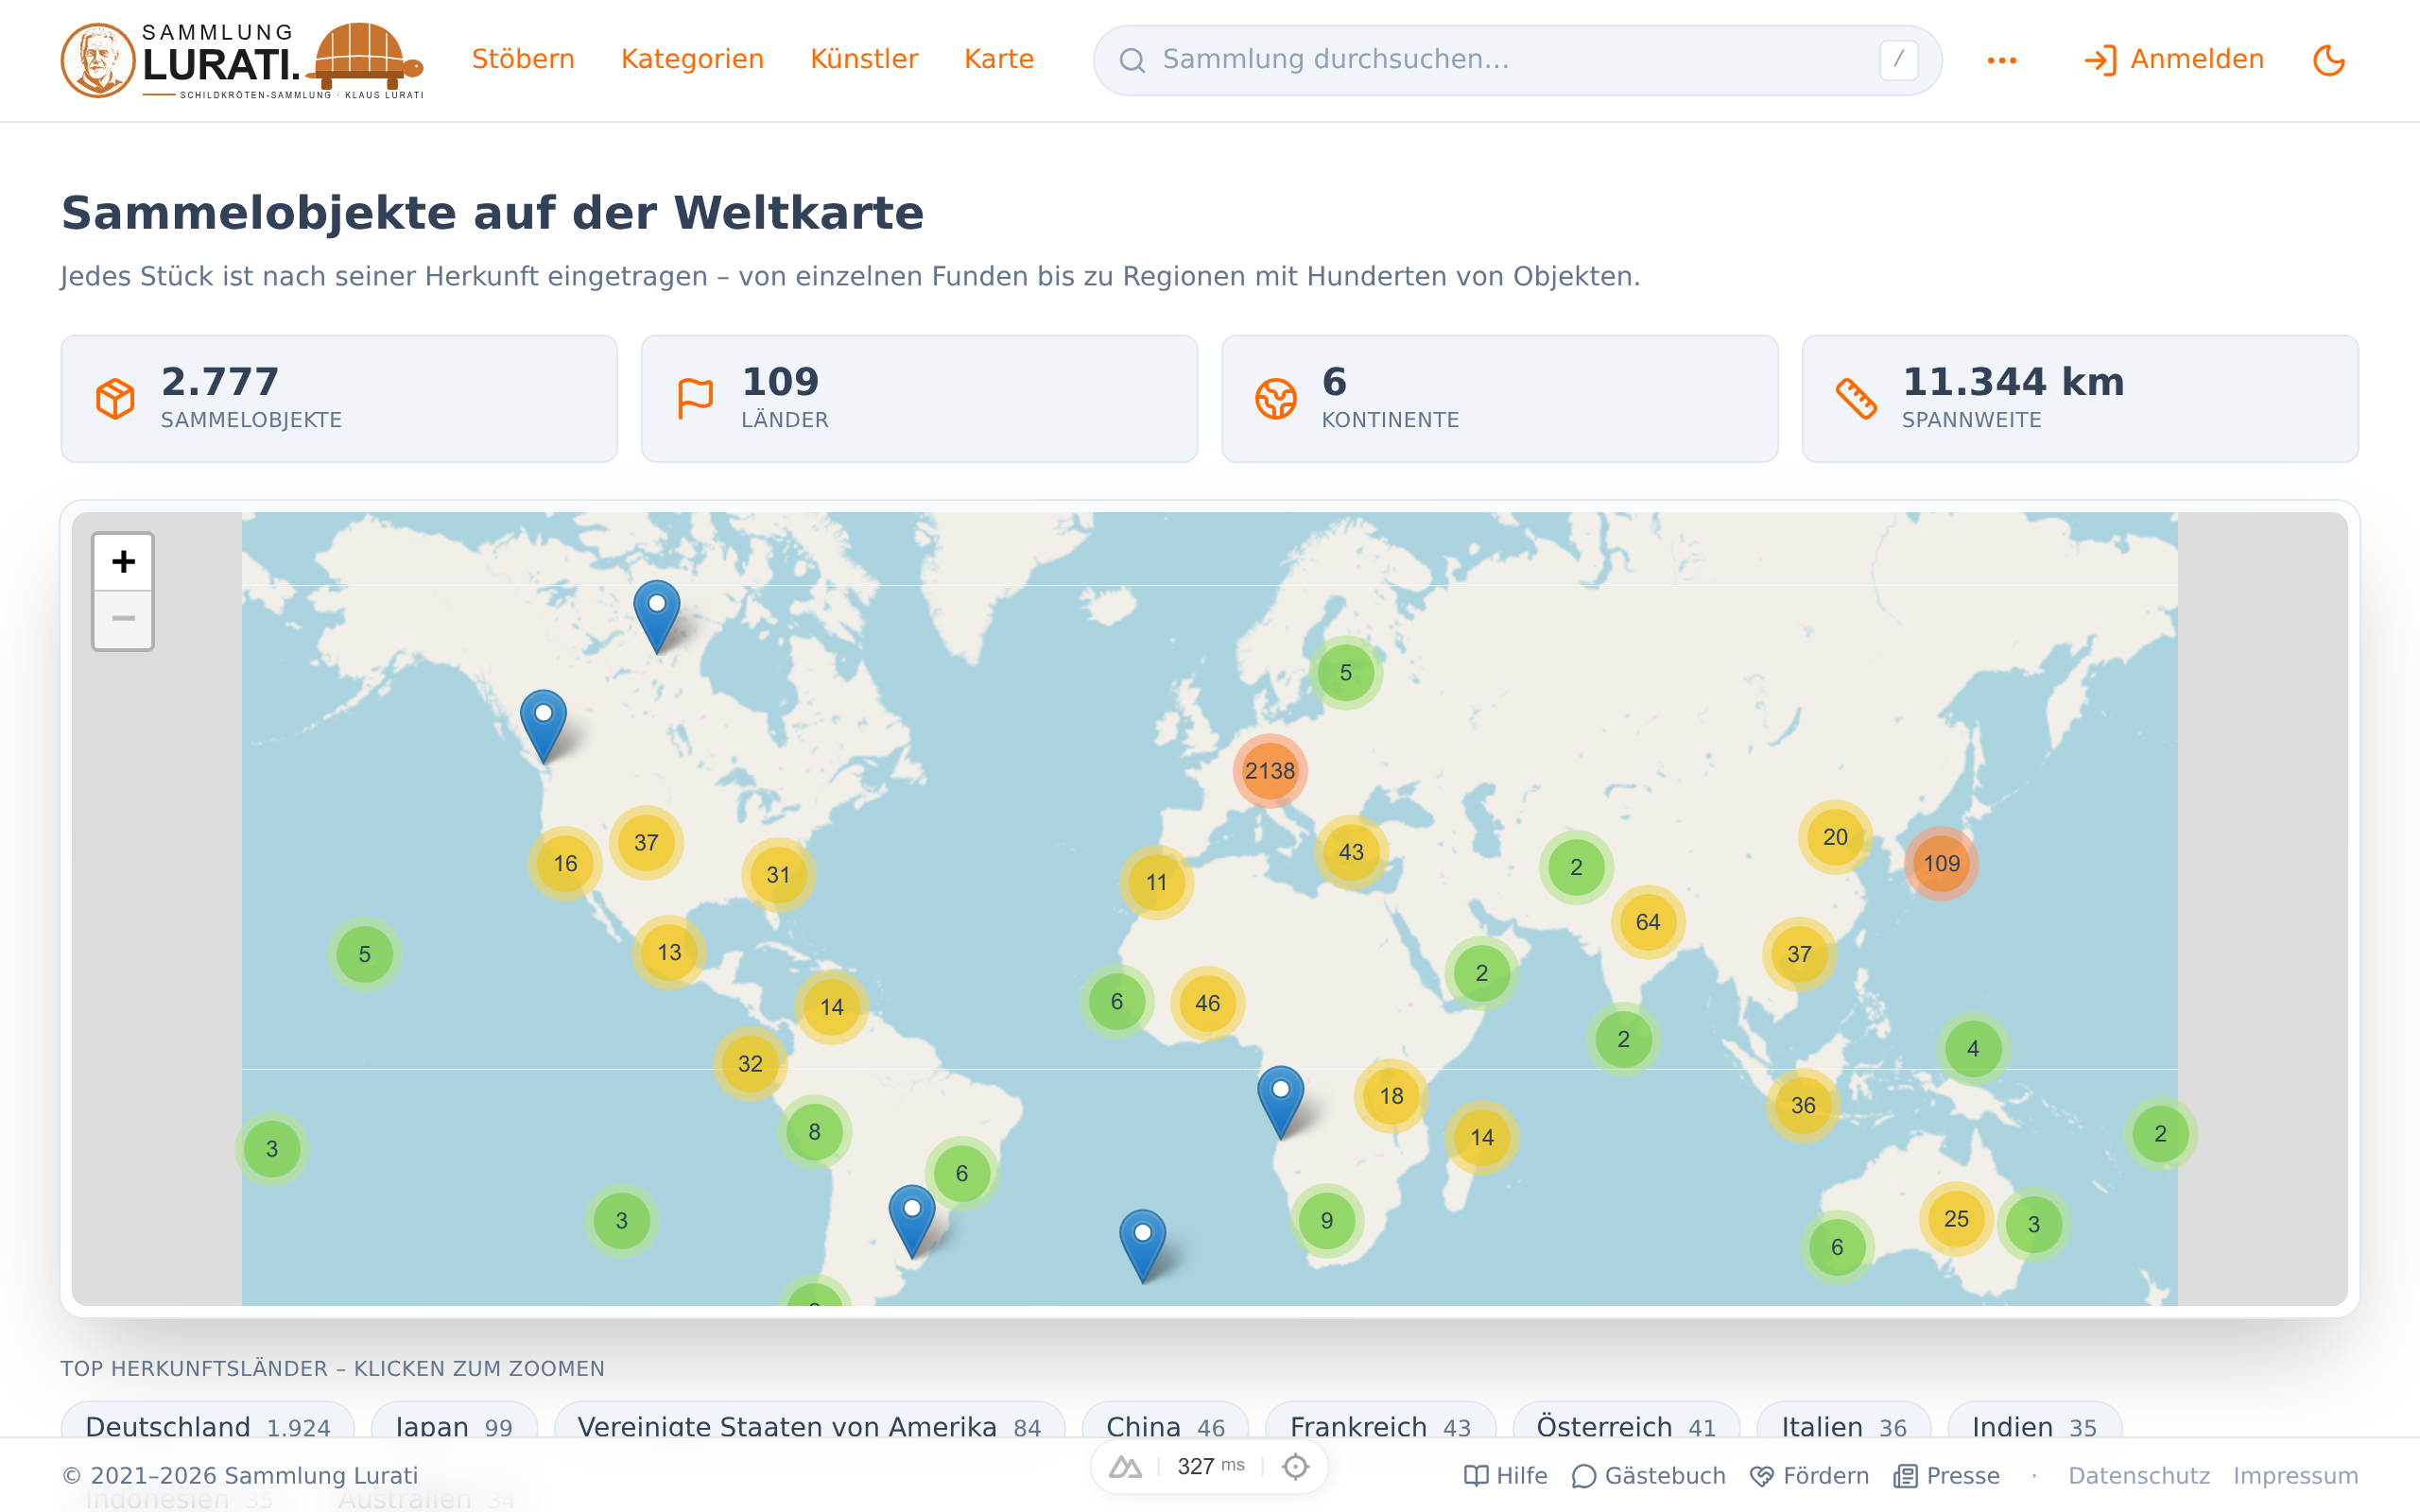Open the Datenschutz footer link
This screenshot has width=2420, height=1512.
2139,1476
